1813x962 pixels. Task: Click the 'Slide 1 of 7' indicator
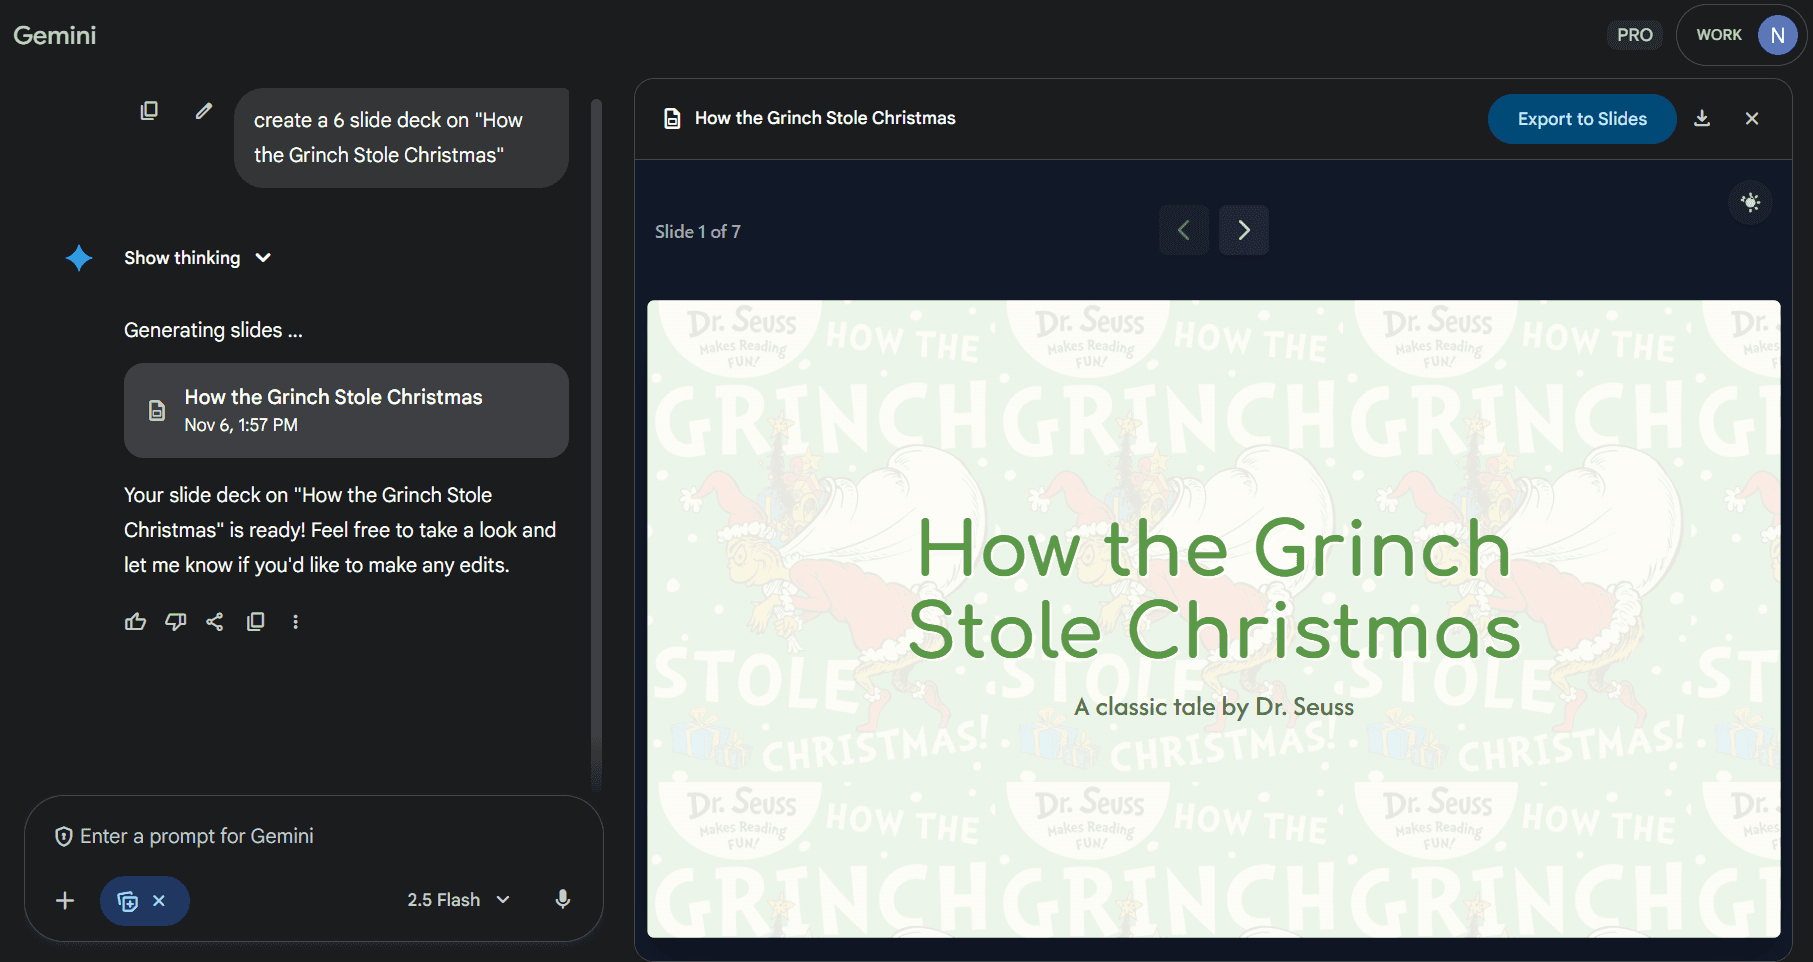[698, 232]
